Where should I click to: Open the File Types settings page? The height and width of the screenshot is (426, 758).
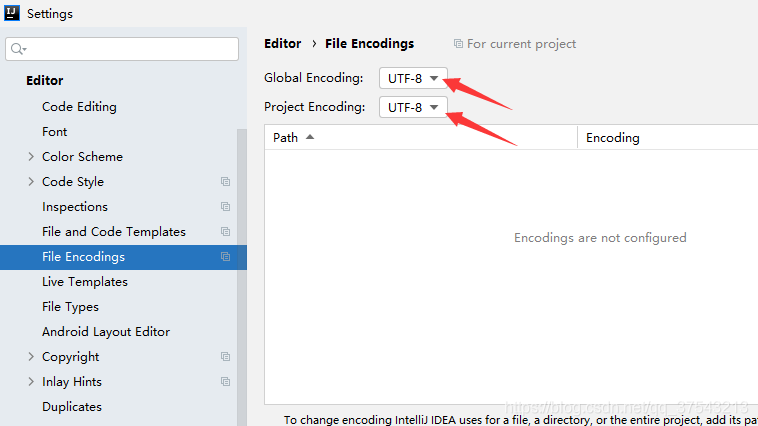tap(70, 307)
